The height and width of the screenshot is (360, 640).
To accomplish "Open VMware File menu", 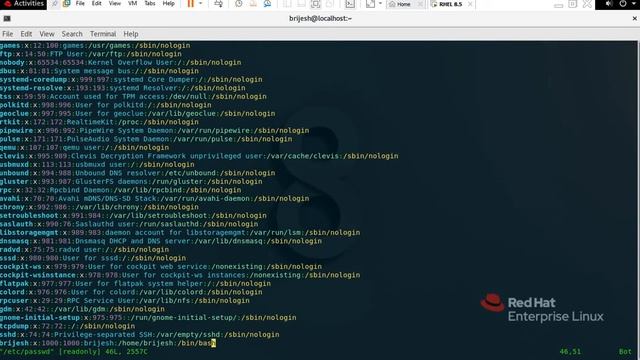I will 80,3.
